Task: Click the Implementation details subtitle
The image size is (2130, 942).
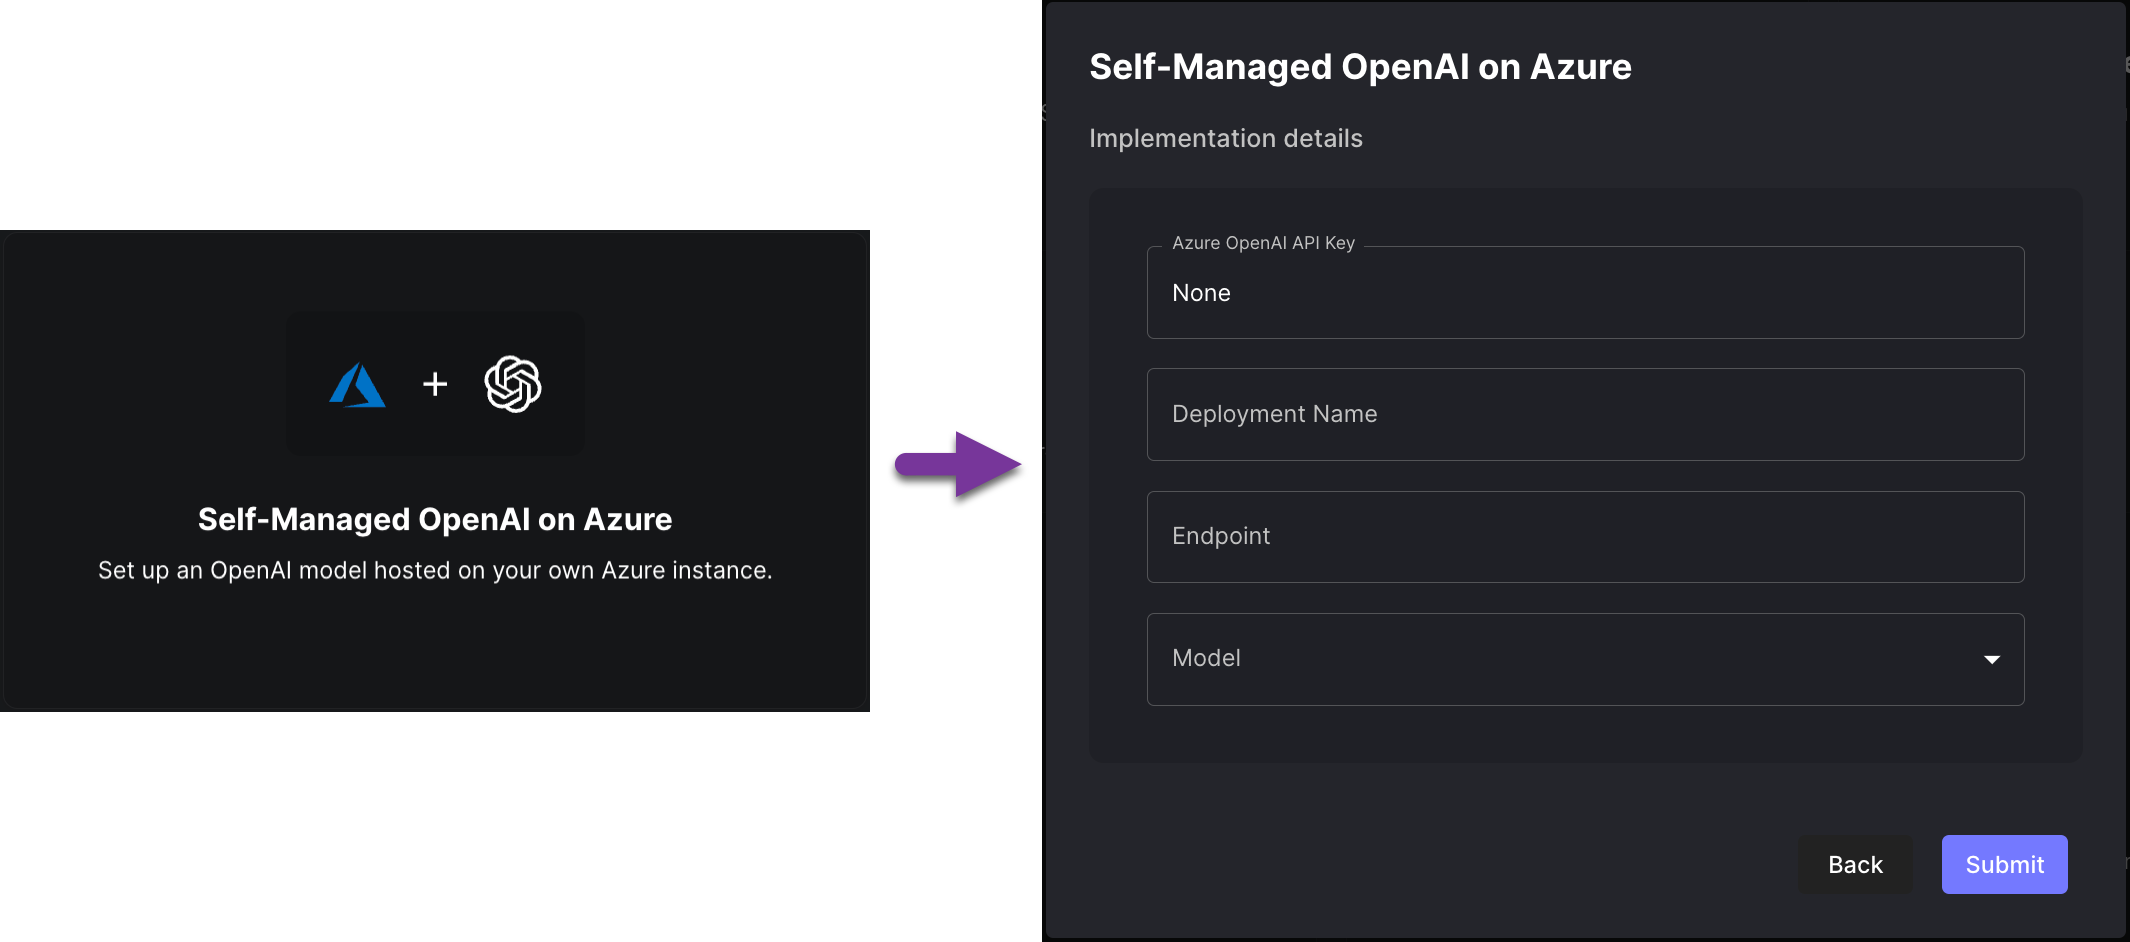Action: (x=1225, y=139)
